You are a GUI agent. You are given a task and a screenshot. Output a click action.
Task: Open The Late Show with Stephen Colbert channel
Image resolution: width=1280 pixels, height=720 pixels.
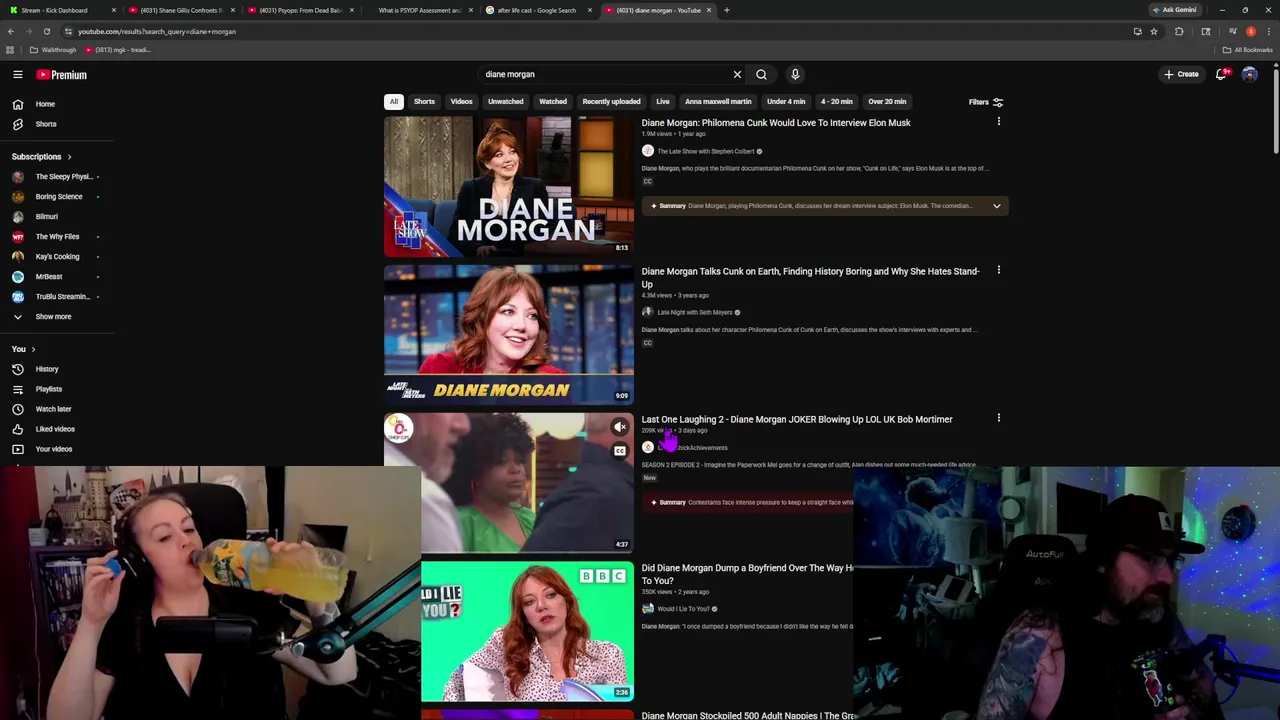(706, 151)
